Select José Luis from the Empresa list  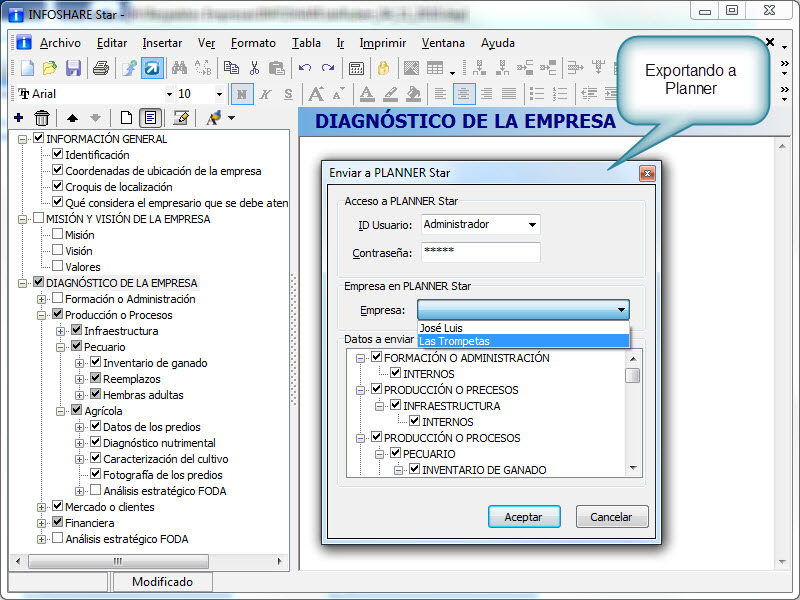tap(523, 328)
